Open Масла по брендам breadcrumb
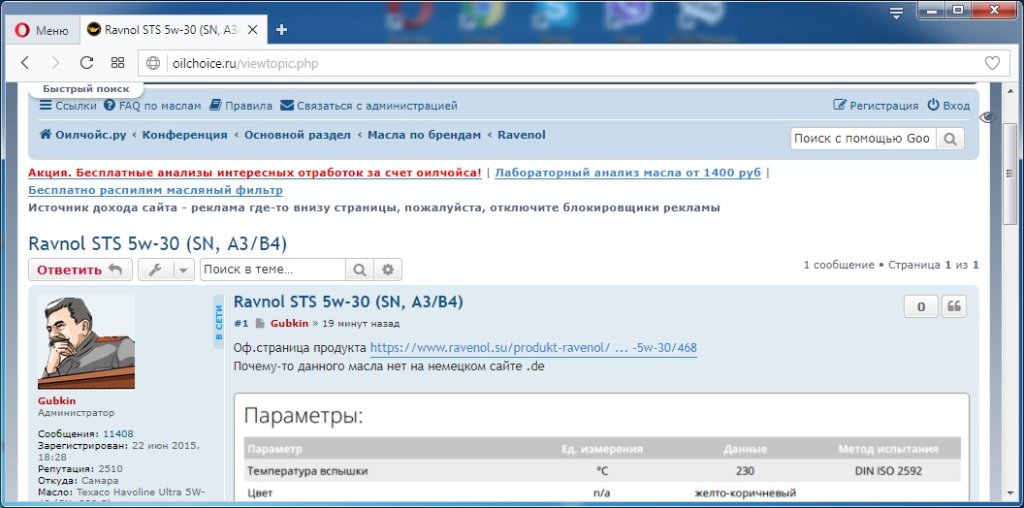1024x508 pixels. click(x=424, y=135)
